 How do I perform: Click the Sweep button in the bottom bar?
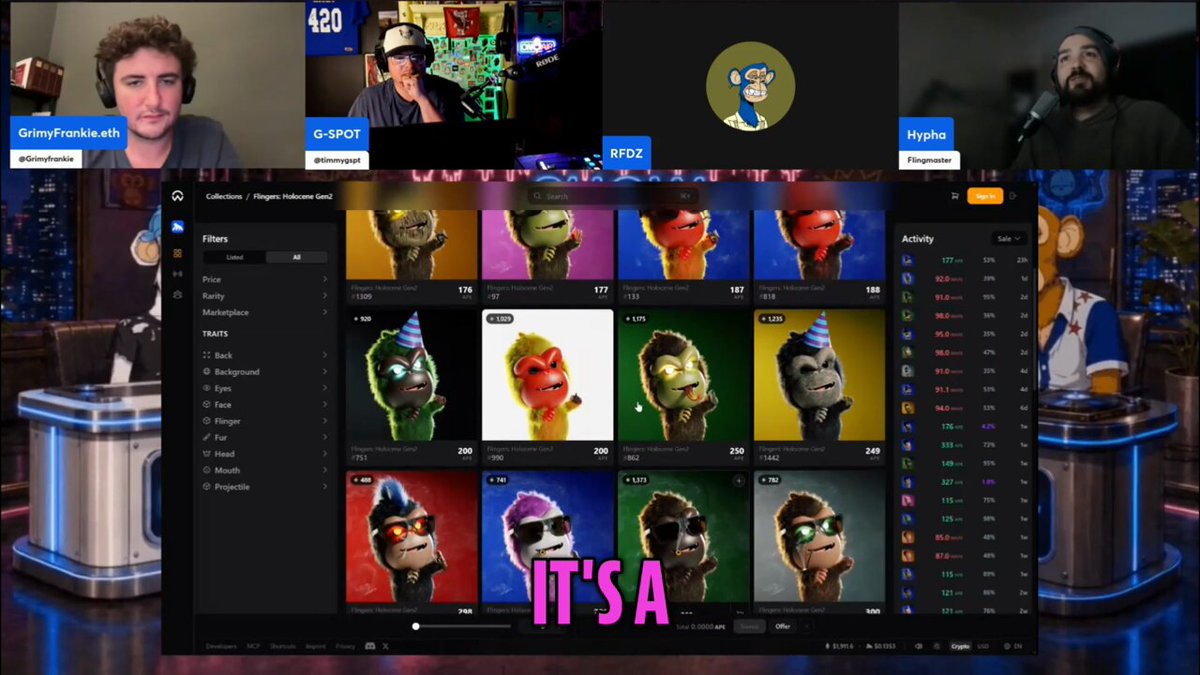(749, 626)
